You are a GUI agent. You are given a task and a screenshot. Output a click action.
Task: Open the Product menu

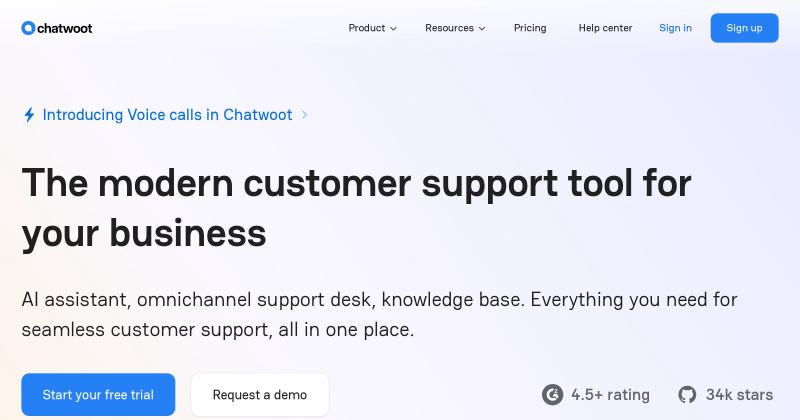coord(372,28)
